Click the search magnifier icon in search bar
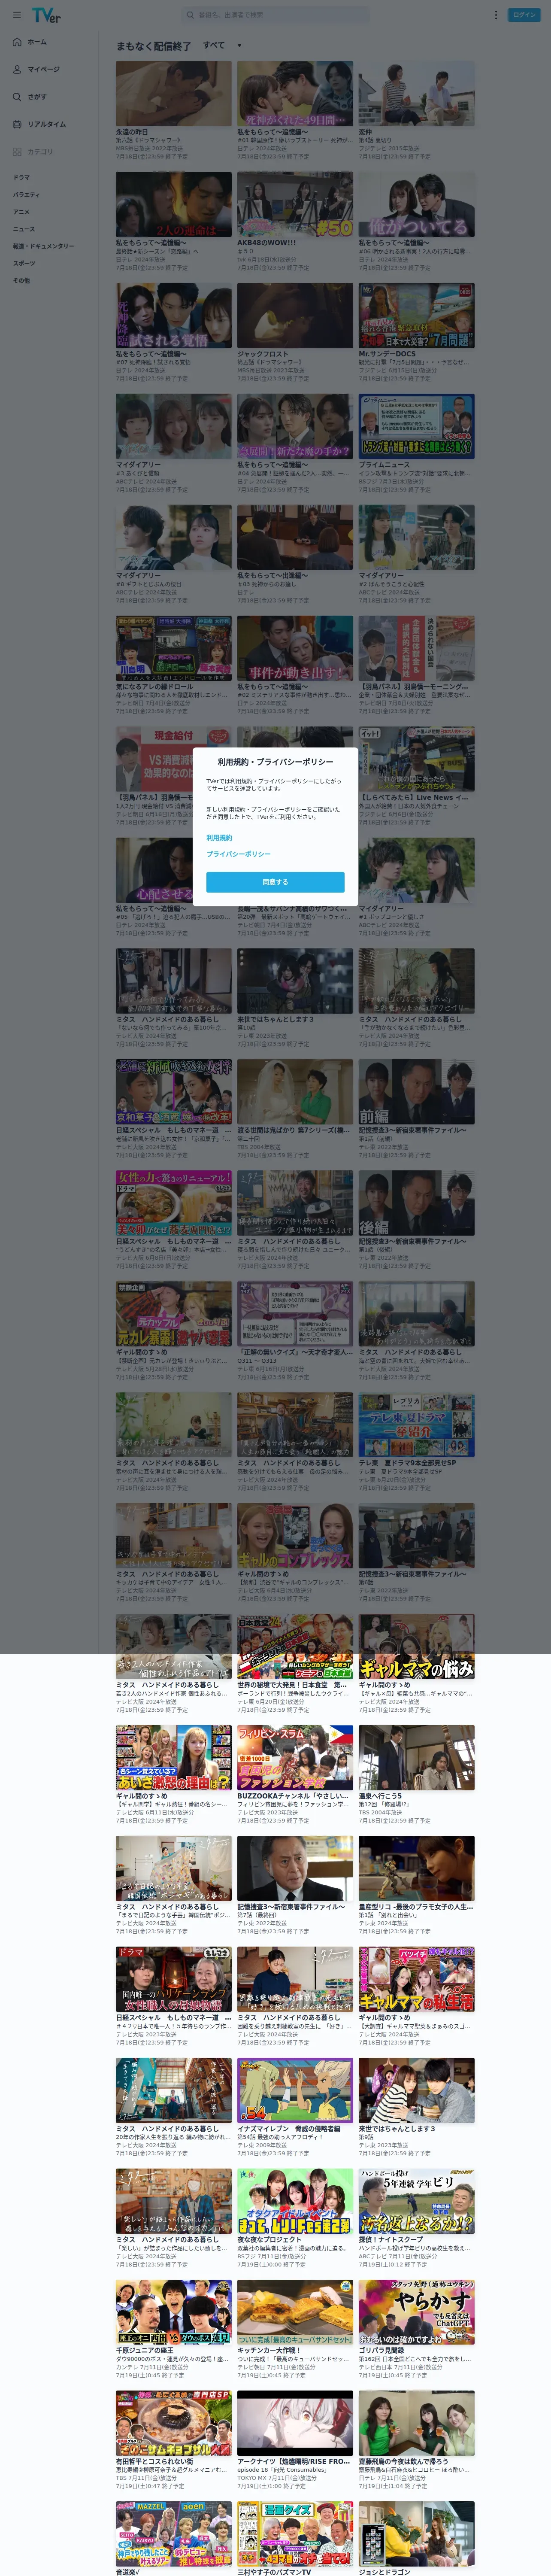 click(x=191, y=15)
